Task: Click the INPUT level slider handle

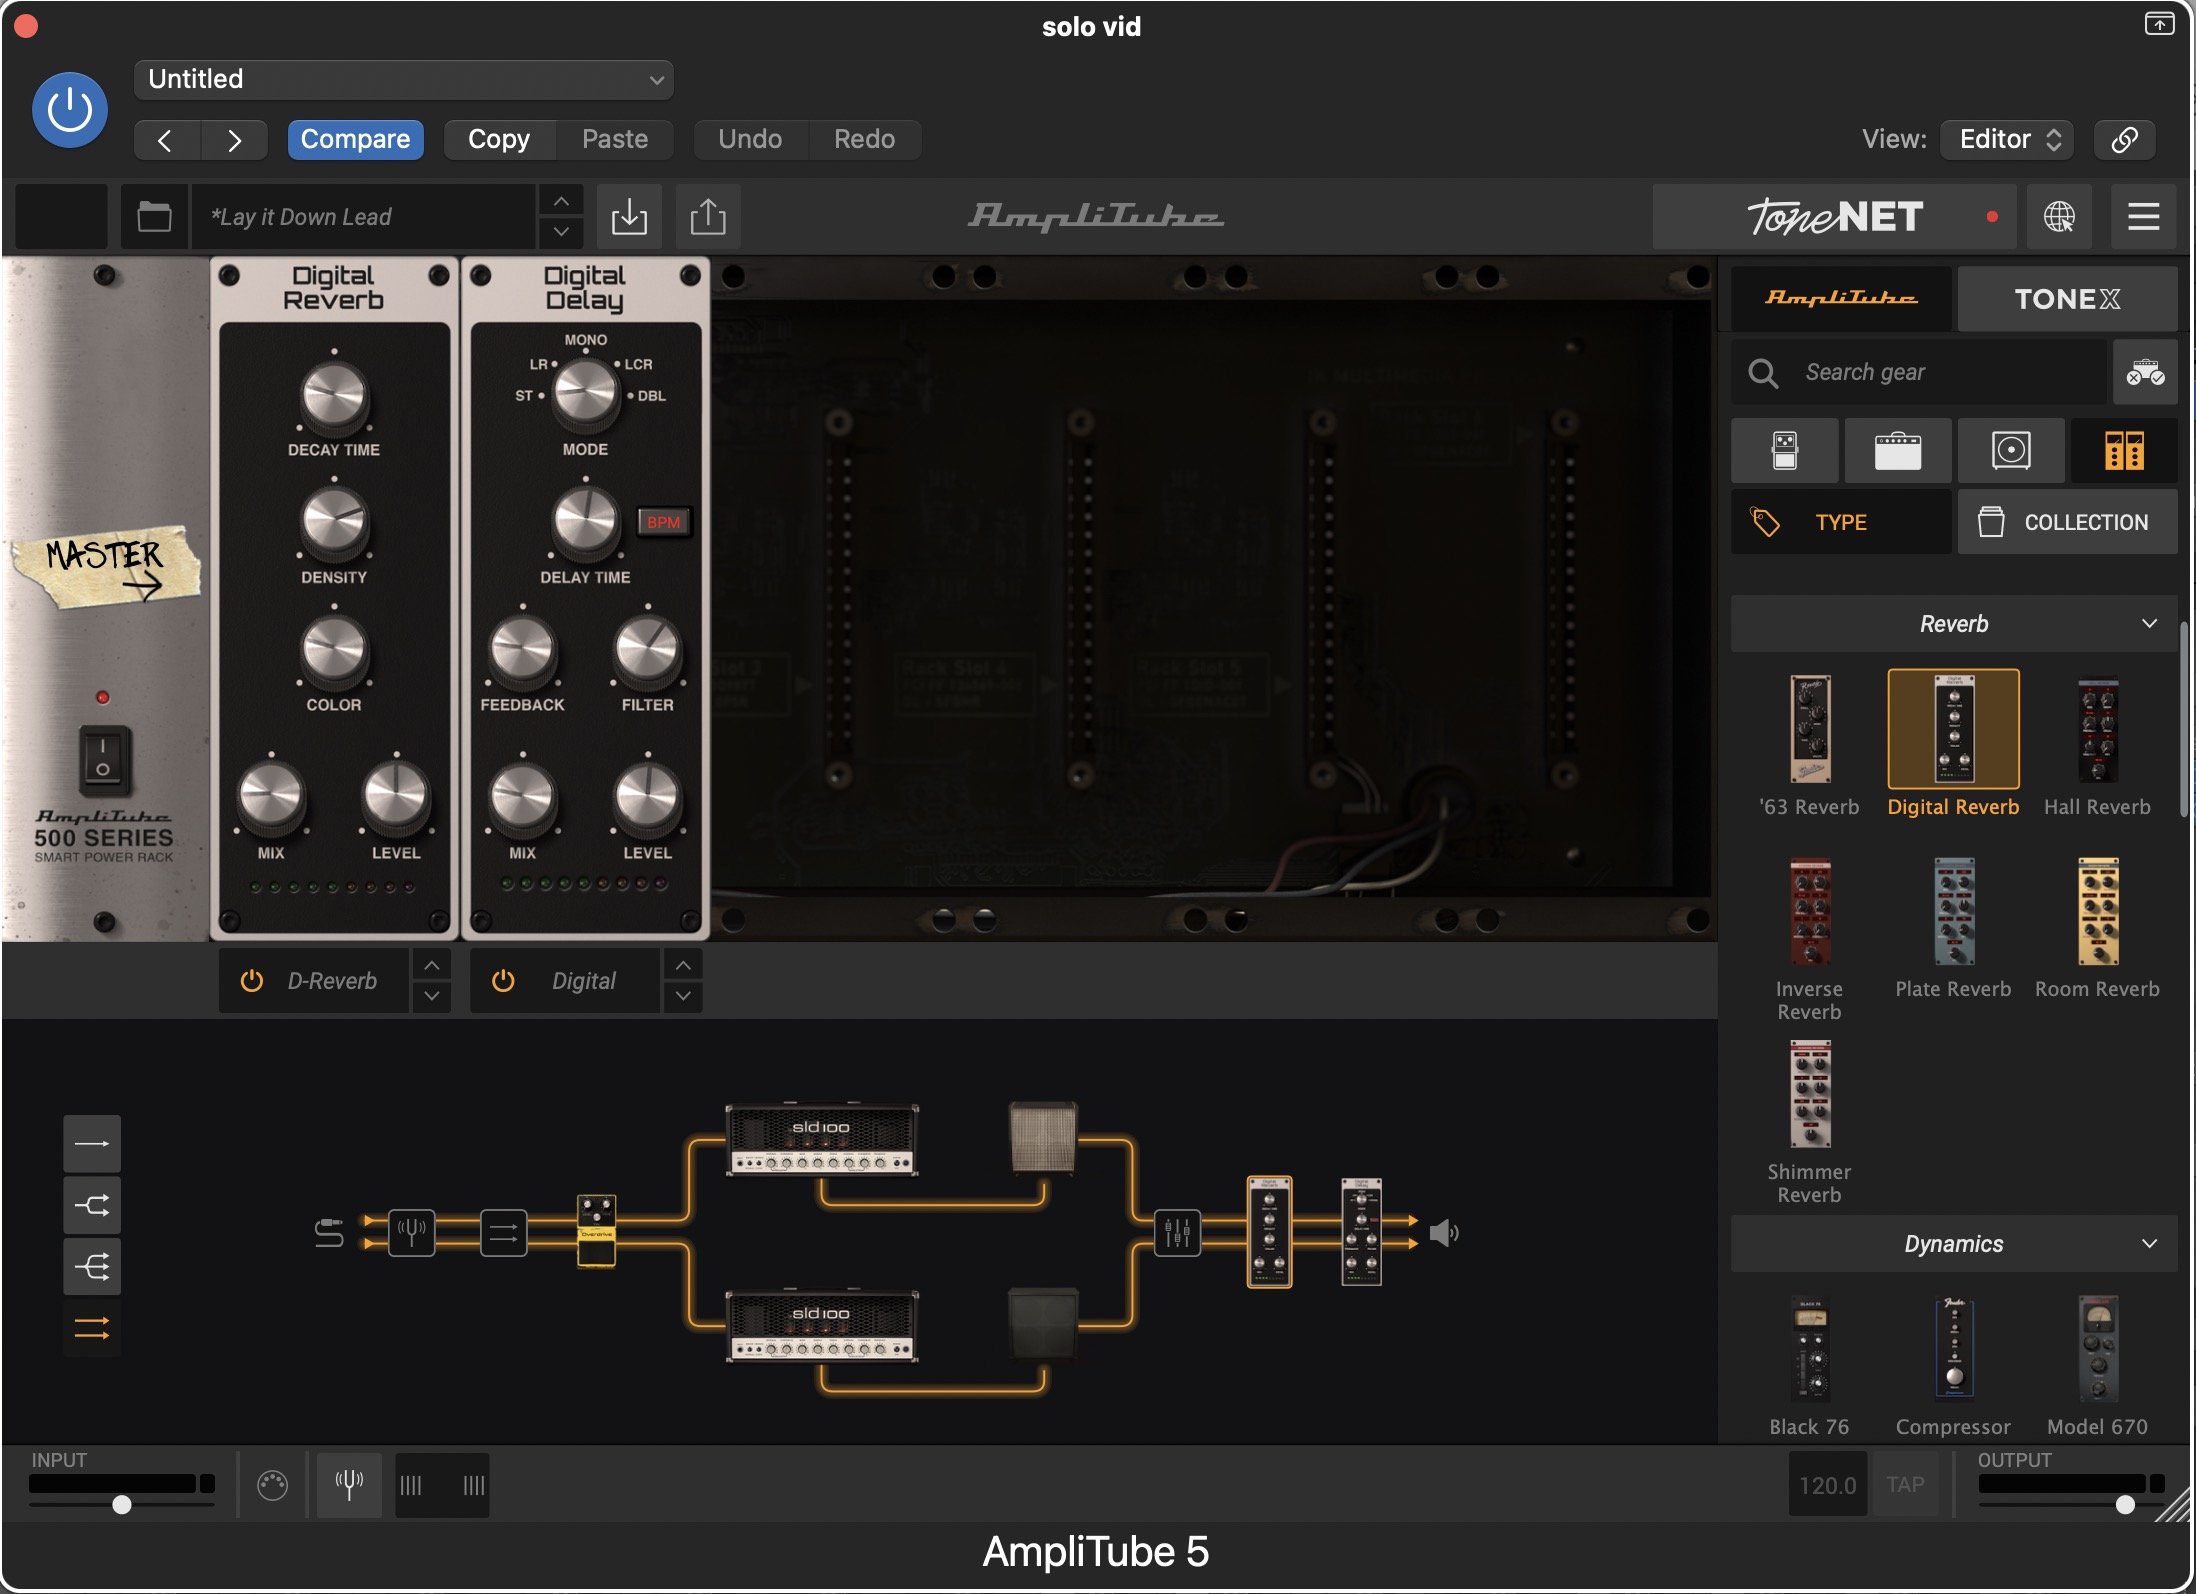Action: pos(122,1504)
